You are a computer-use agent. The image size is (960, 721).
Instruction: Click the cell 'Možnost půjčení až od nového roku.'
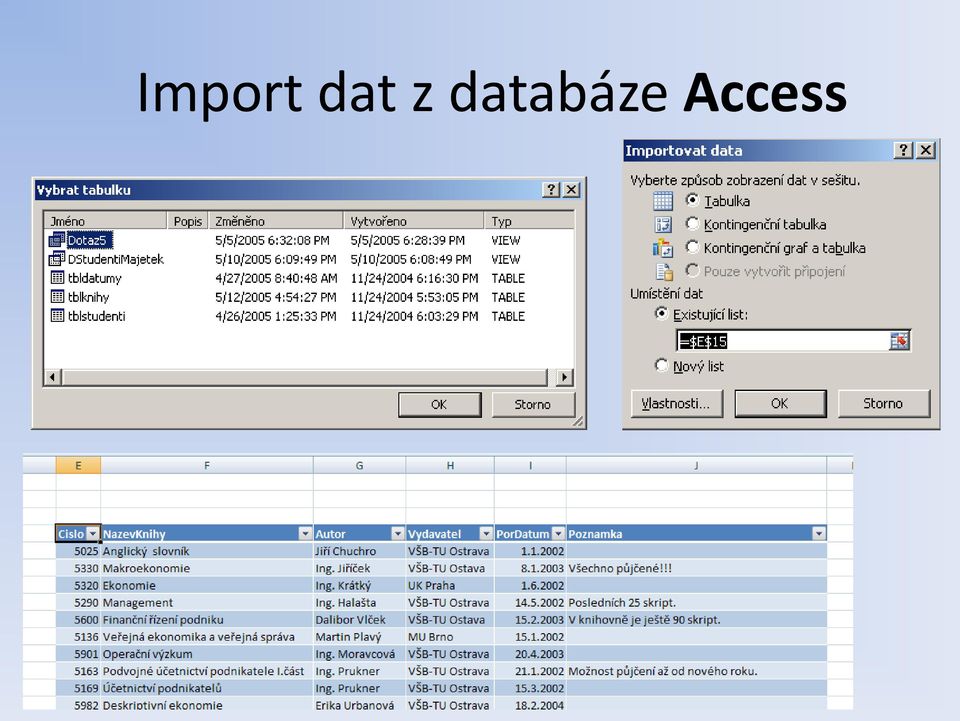click(x=697, y=671)
